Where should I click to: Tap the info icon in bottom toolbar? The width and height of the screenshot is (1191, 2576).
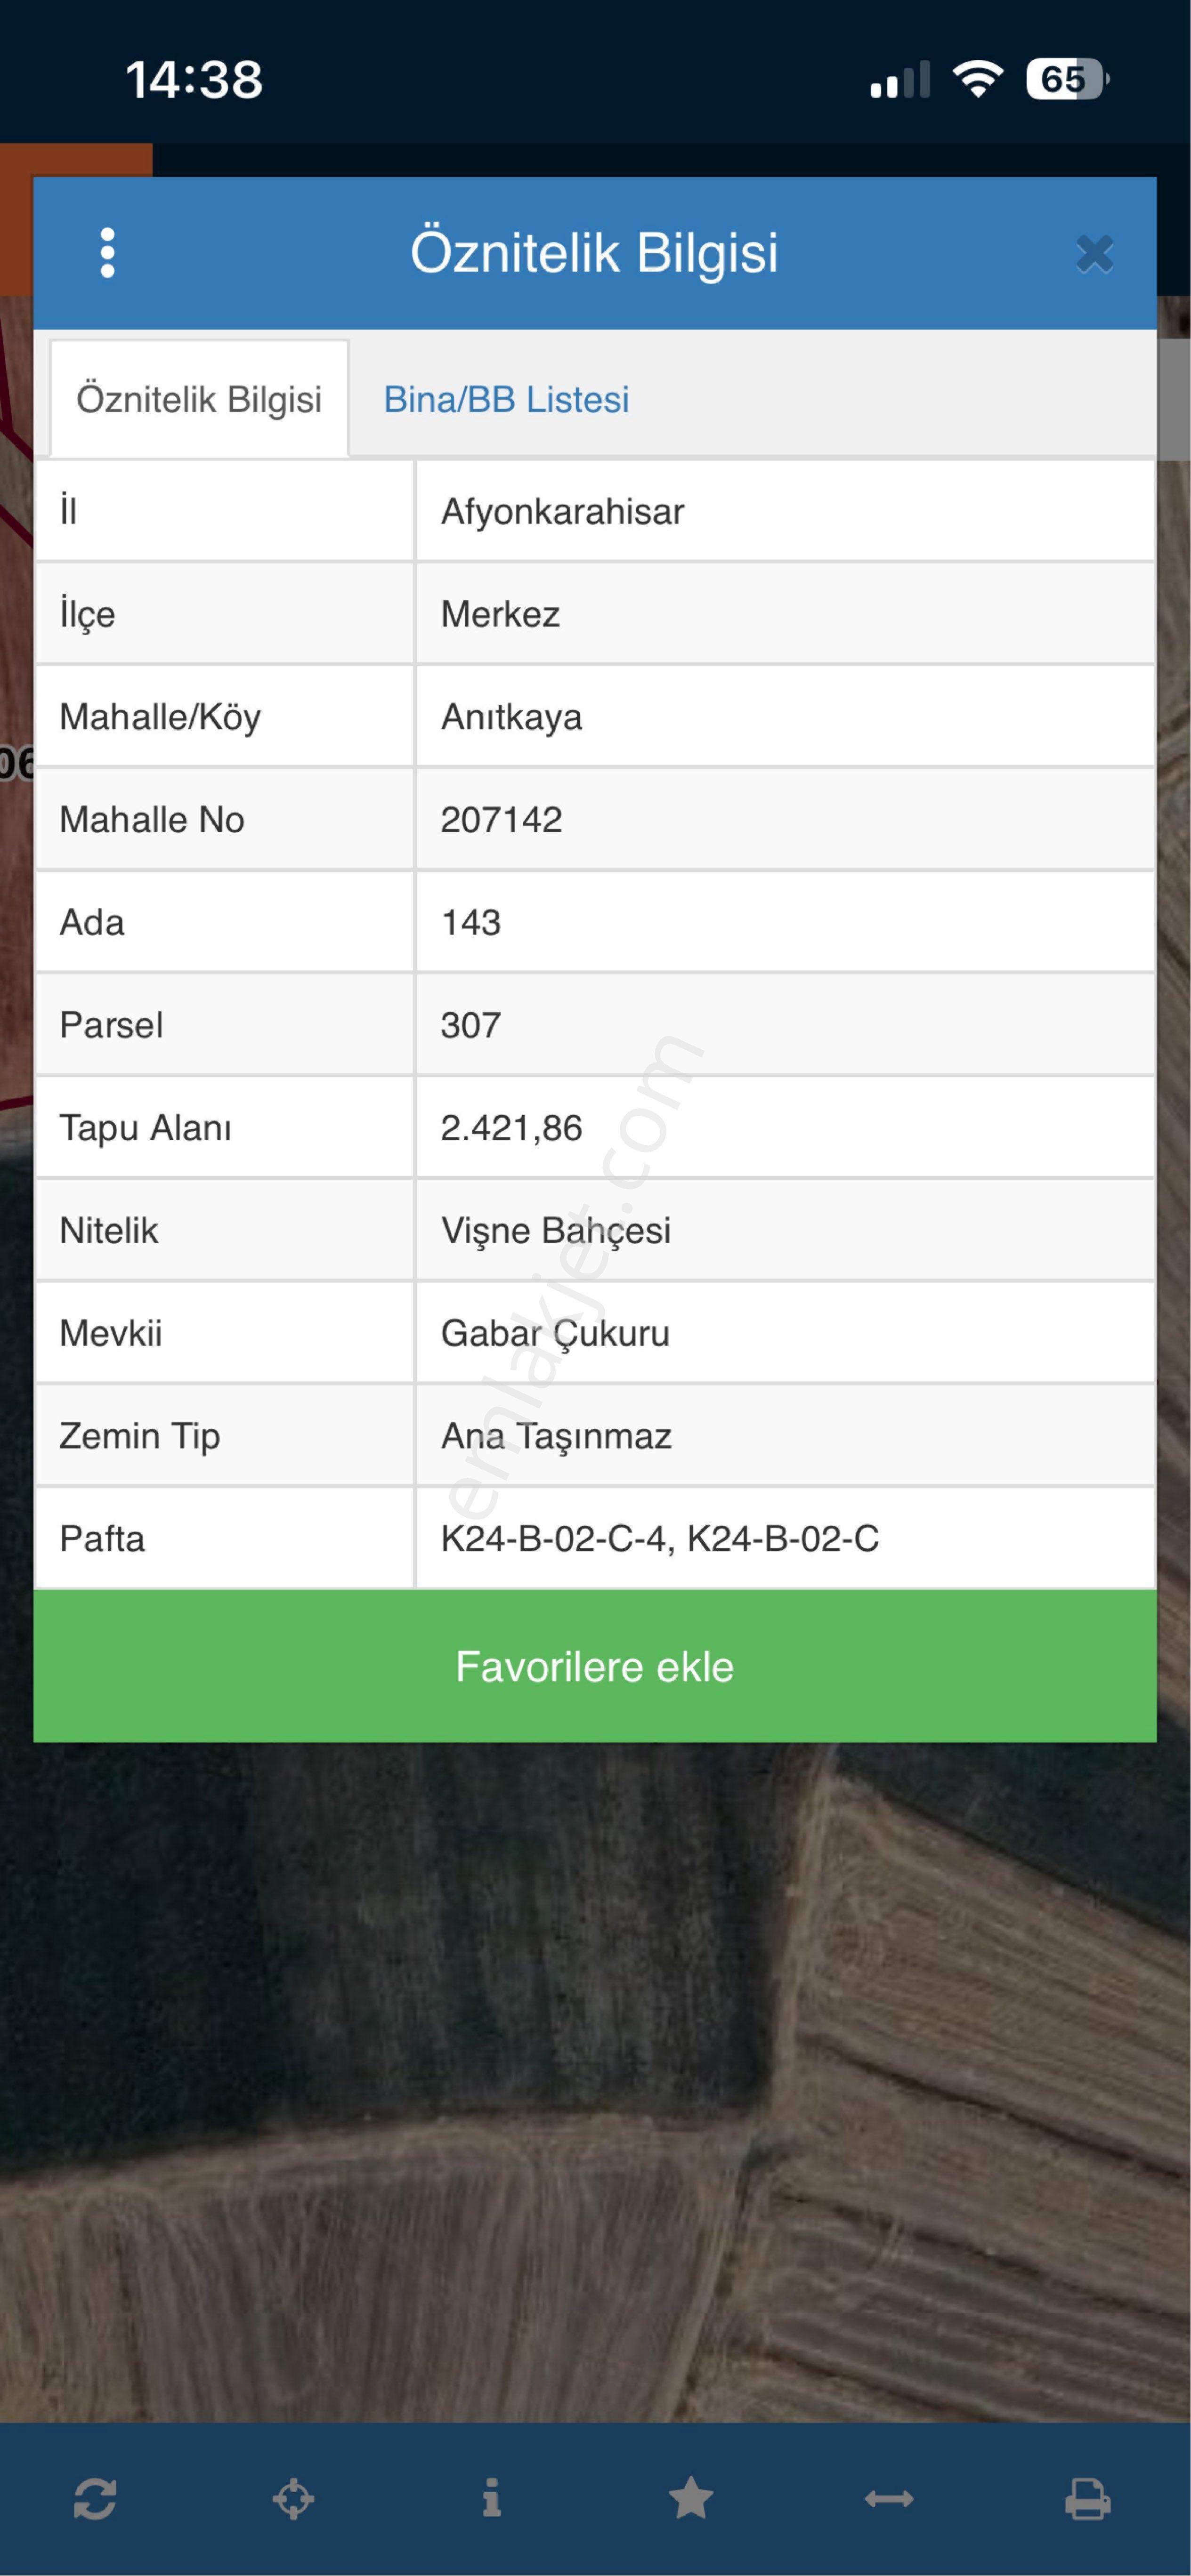(x=491, y=2498)
